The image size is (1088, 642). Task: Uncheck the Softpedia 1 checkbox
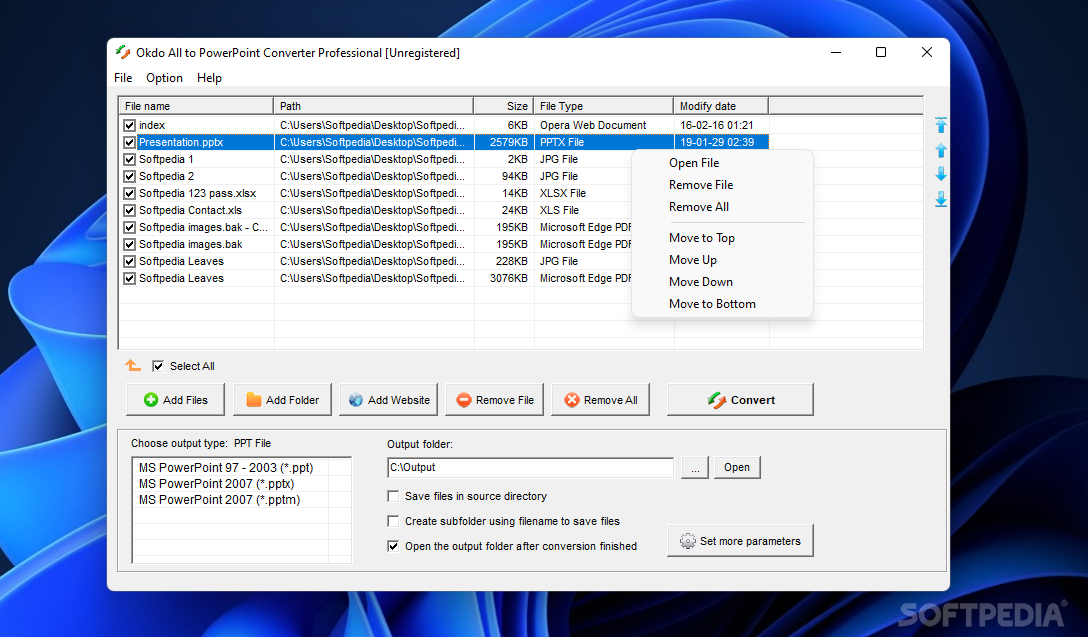(x=129, y=160)
